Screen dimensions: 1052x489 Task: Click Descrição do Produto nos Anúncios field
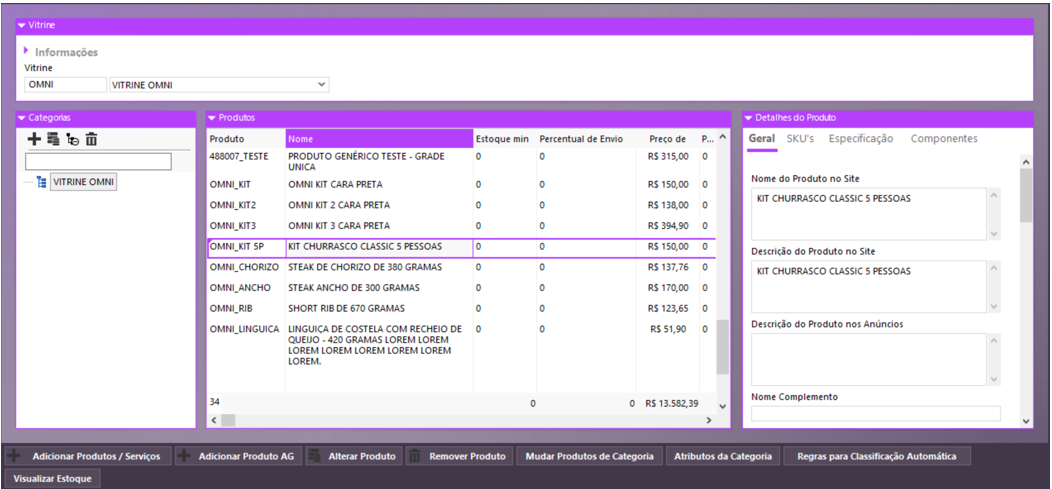(x=870, y=359)
